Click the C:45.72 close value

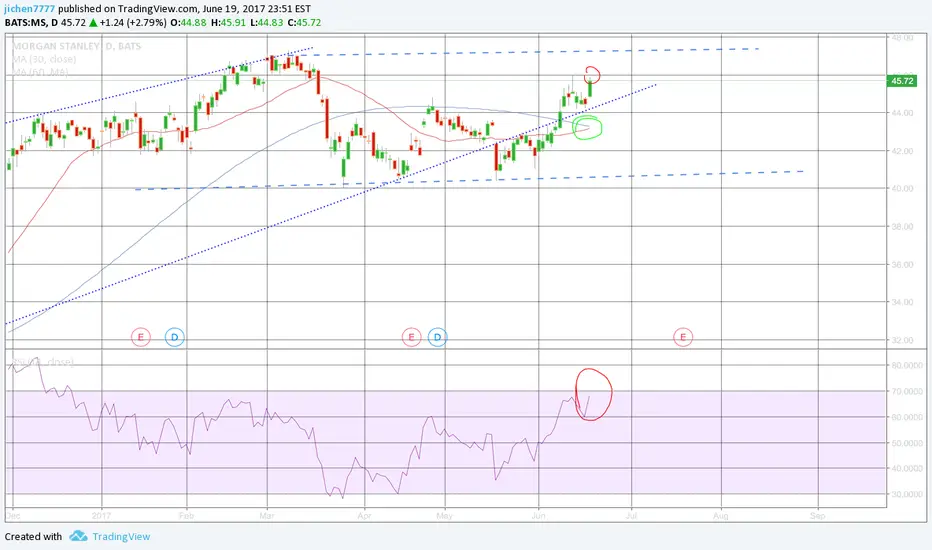304,23
